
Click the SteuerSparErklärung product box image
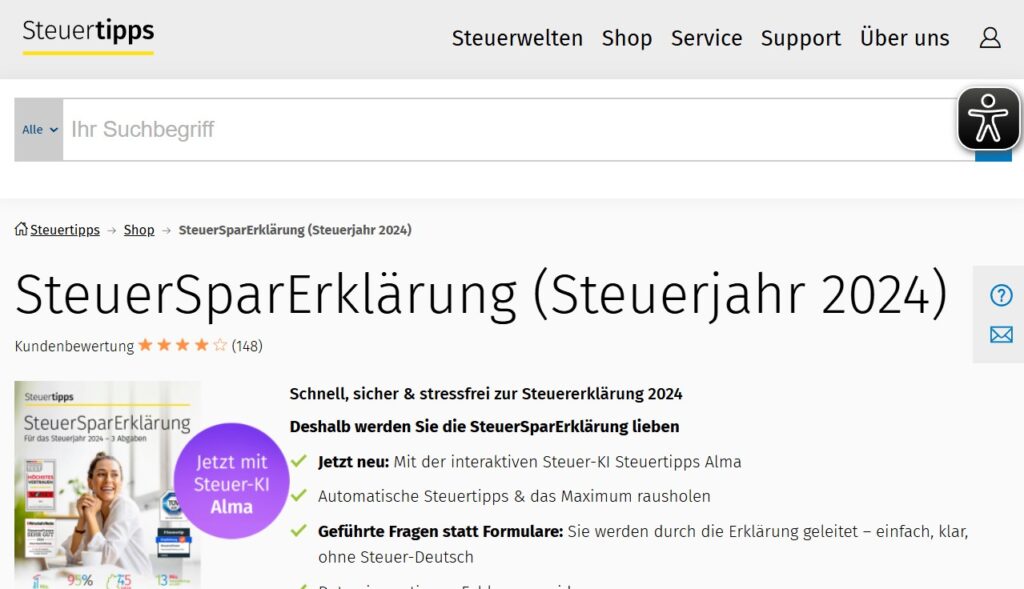[x=107, y=480]
